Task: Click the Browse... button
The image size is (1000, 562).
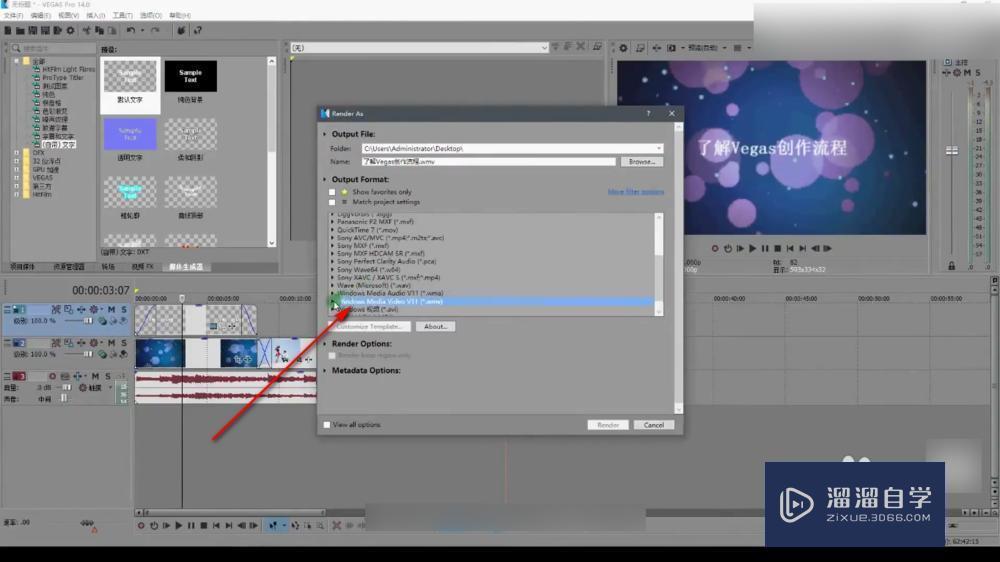Action: [642, 162]
